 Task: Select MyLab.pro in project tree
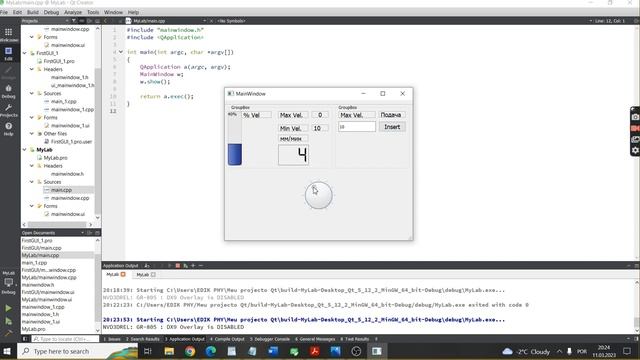coord(56,158)
